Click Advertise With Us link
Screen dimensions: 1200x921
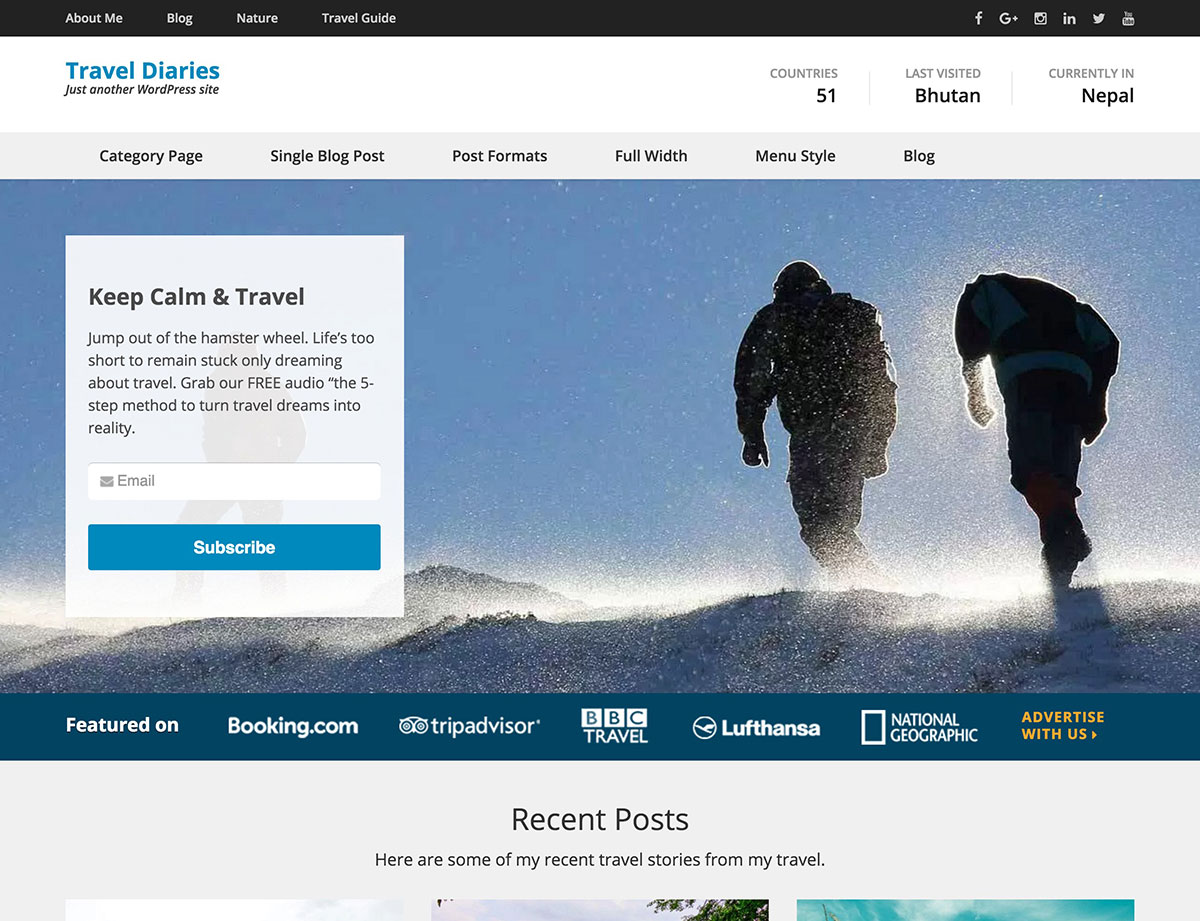coord(1063,725)
